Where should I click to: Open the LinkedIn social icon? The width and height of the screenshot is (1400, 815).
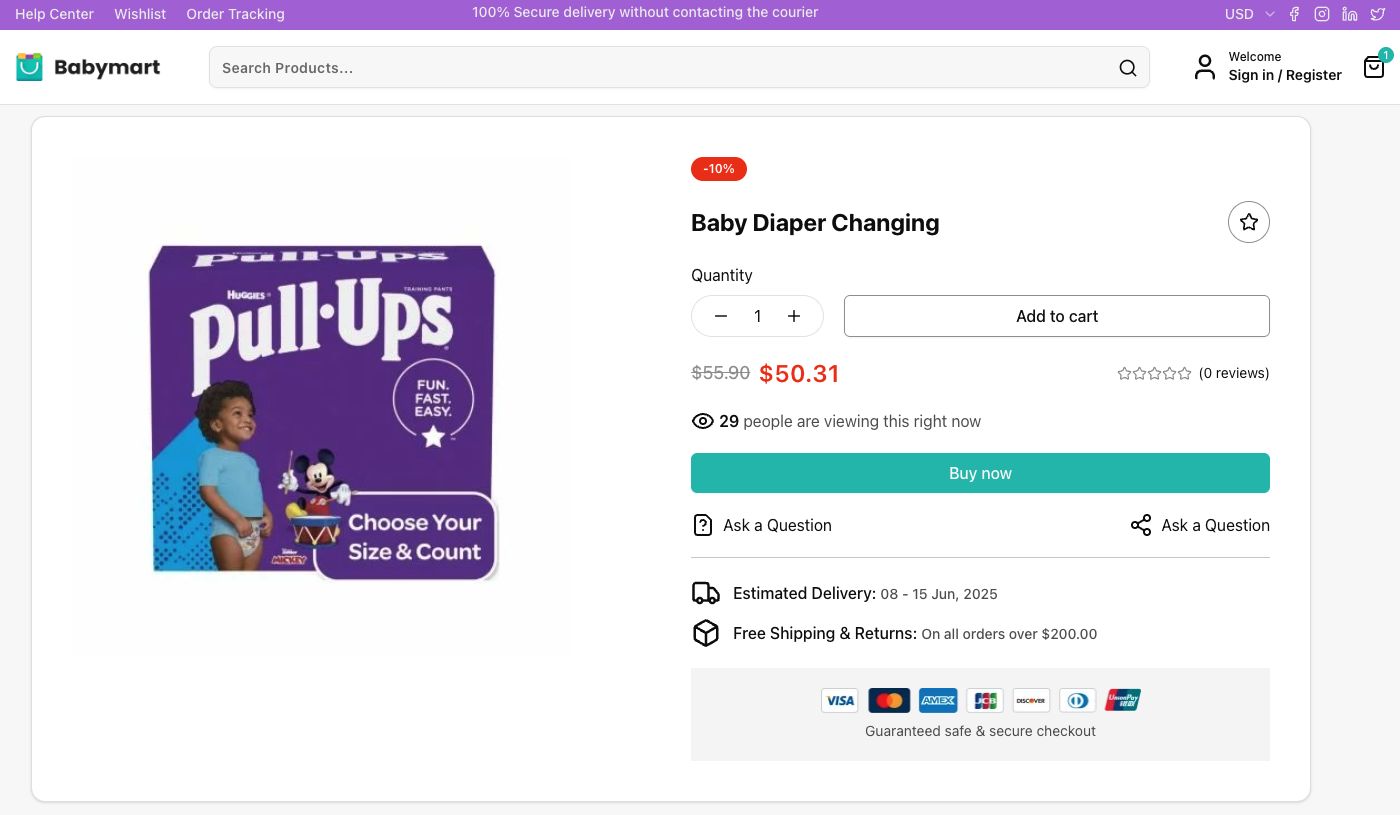click(x=1350, y=14)
